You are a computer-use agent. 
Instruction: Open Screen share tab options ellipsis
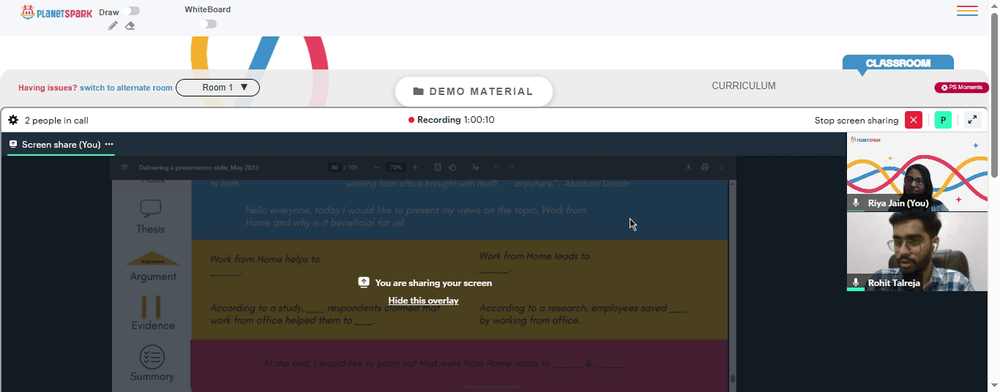coord(109,145)
